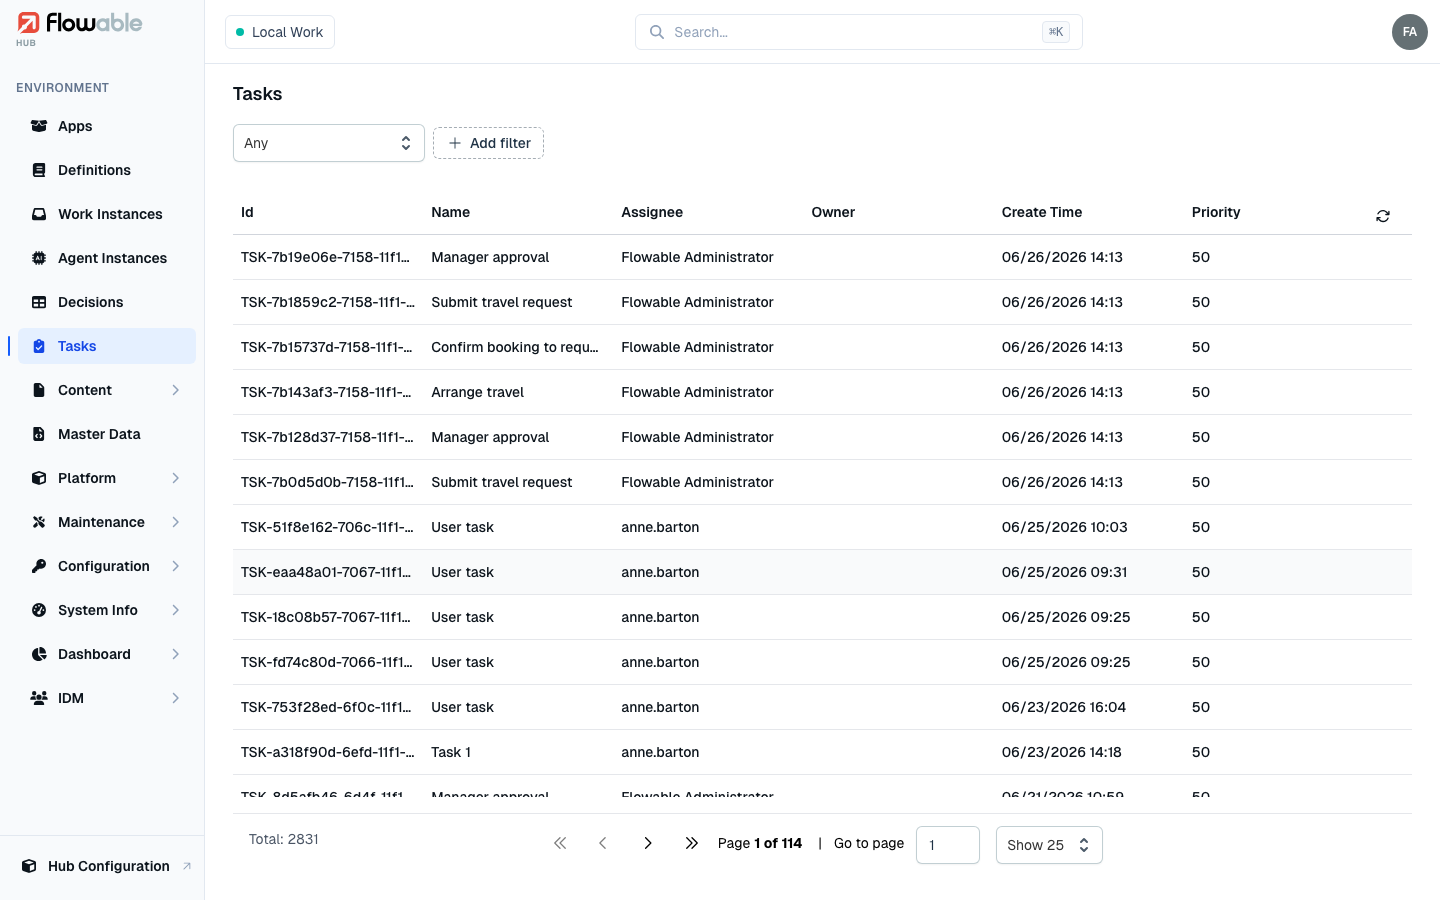Navigate to Agent Instances
The width and height of the screenshot is (1440, 900).
point(107,258)
